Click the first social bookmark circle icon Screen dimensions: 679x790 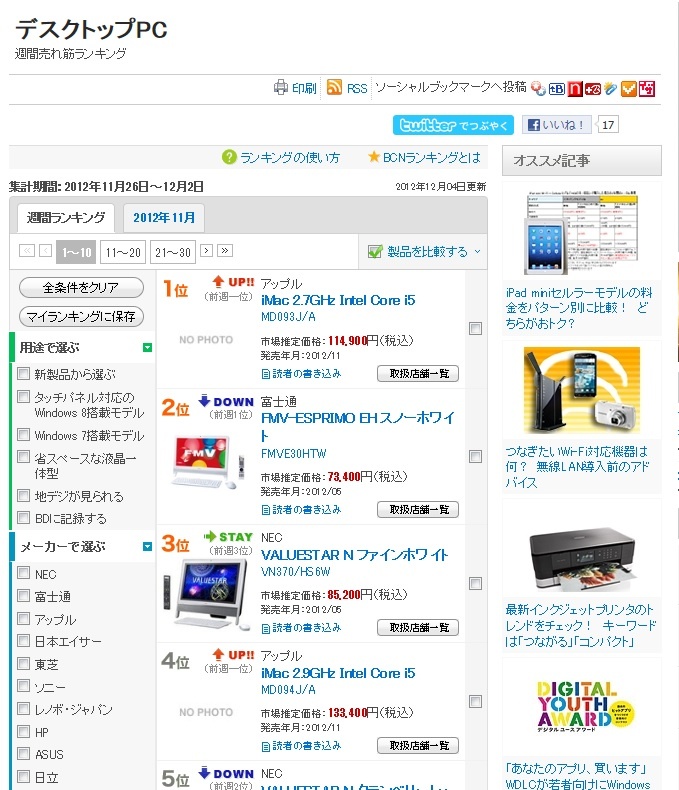click(538, 89)
